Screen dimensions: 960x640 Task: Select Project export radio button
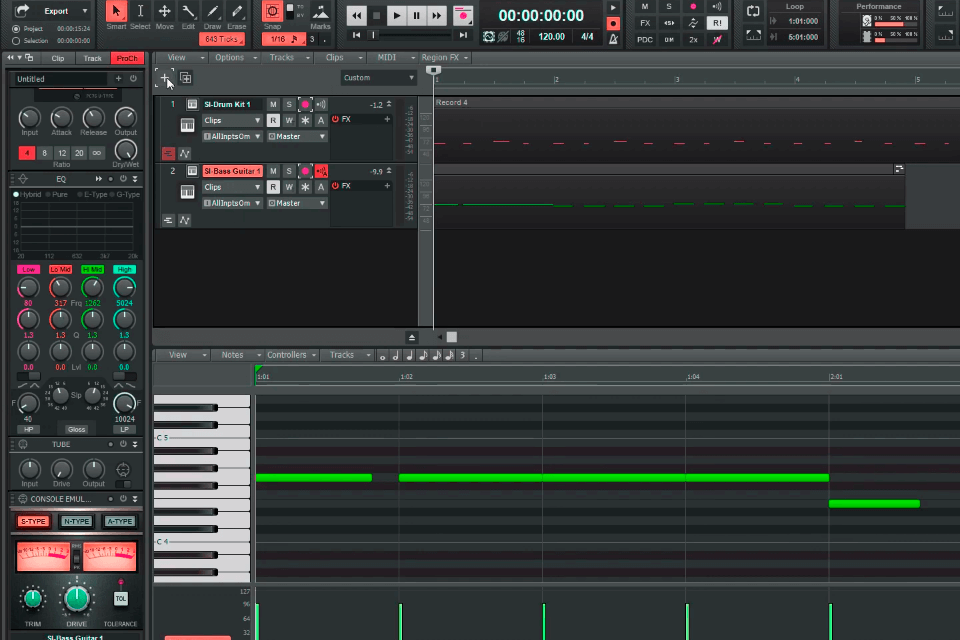pos(16,29)
